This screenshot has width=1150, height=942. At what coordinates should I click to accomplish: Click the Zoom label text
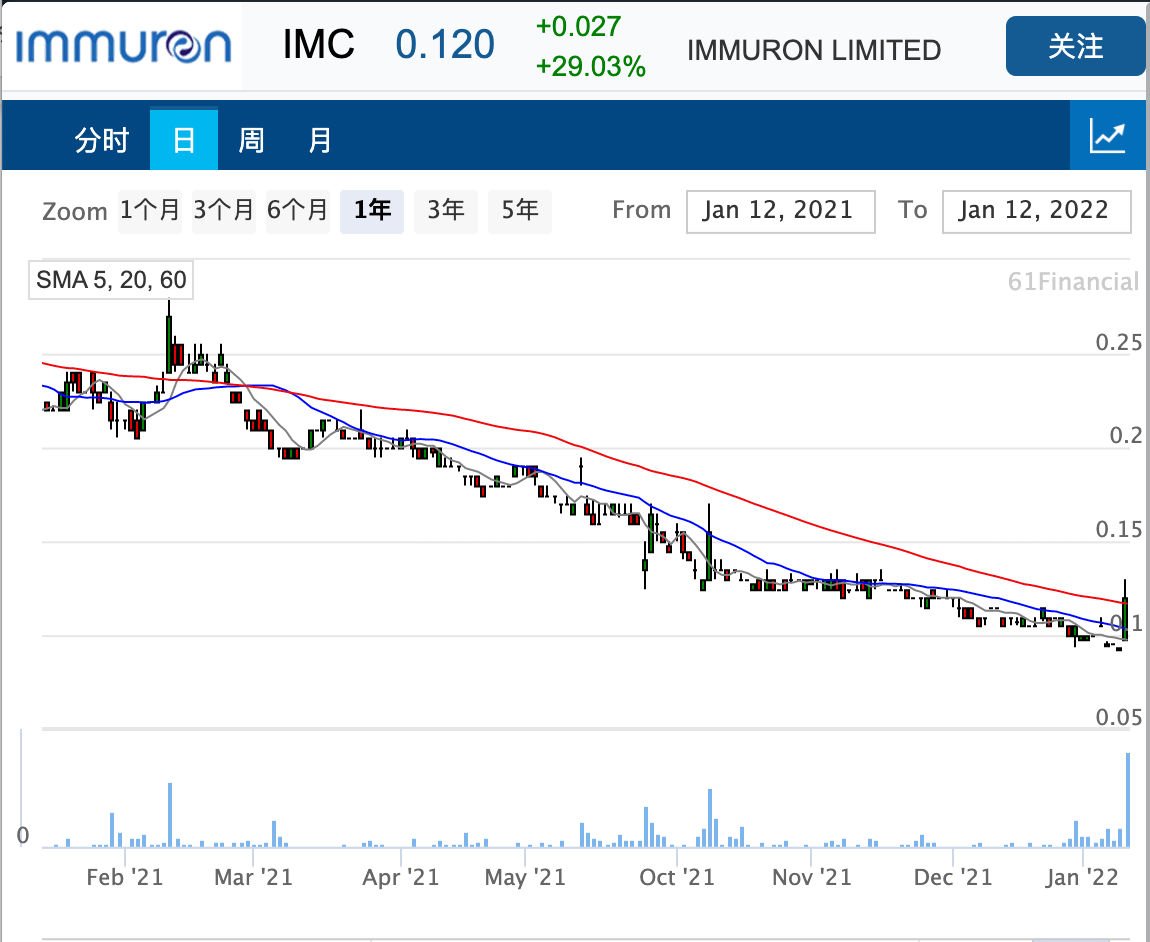pyautogui.click(x=75, y=211)
